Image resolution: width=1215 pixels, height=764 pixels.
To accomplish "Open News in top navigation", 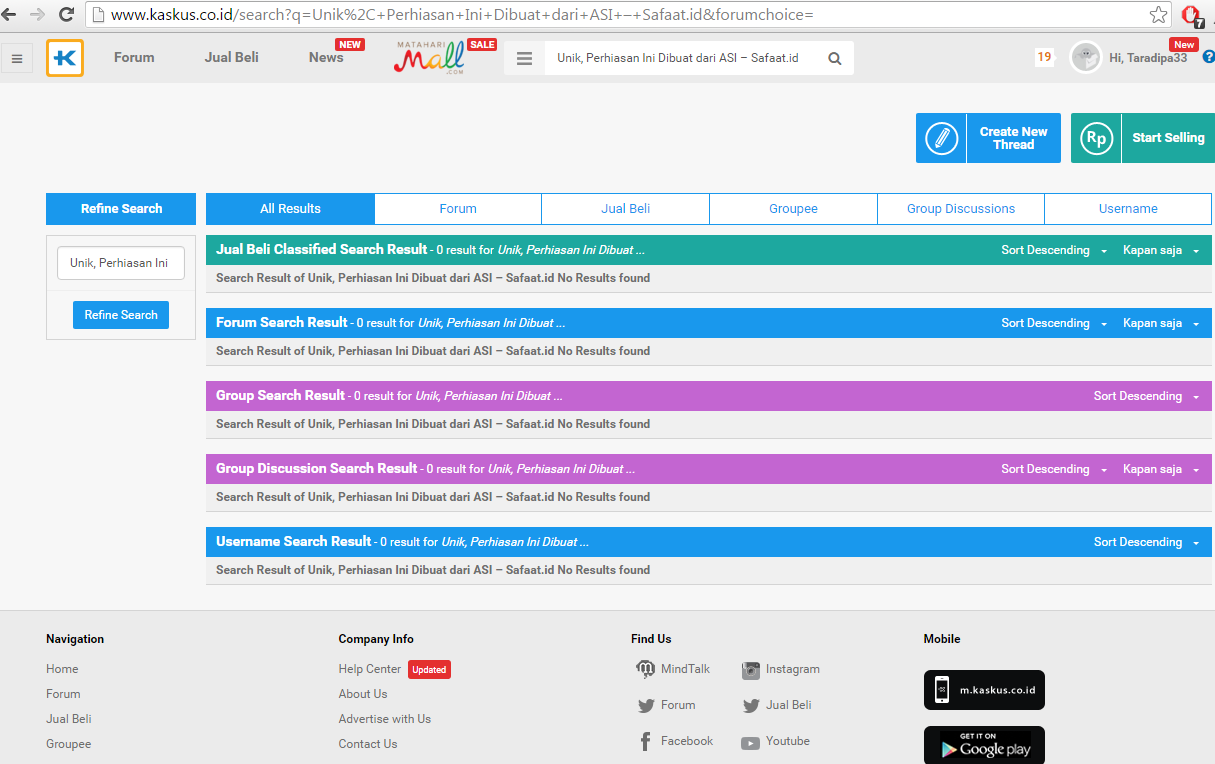I will (326, 57).
